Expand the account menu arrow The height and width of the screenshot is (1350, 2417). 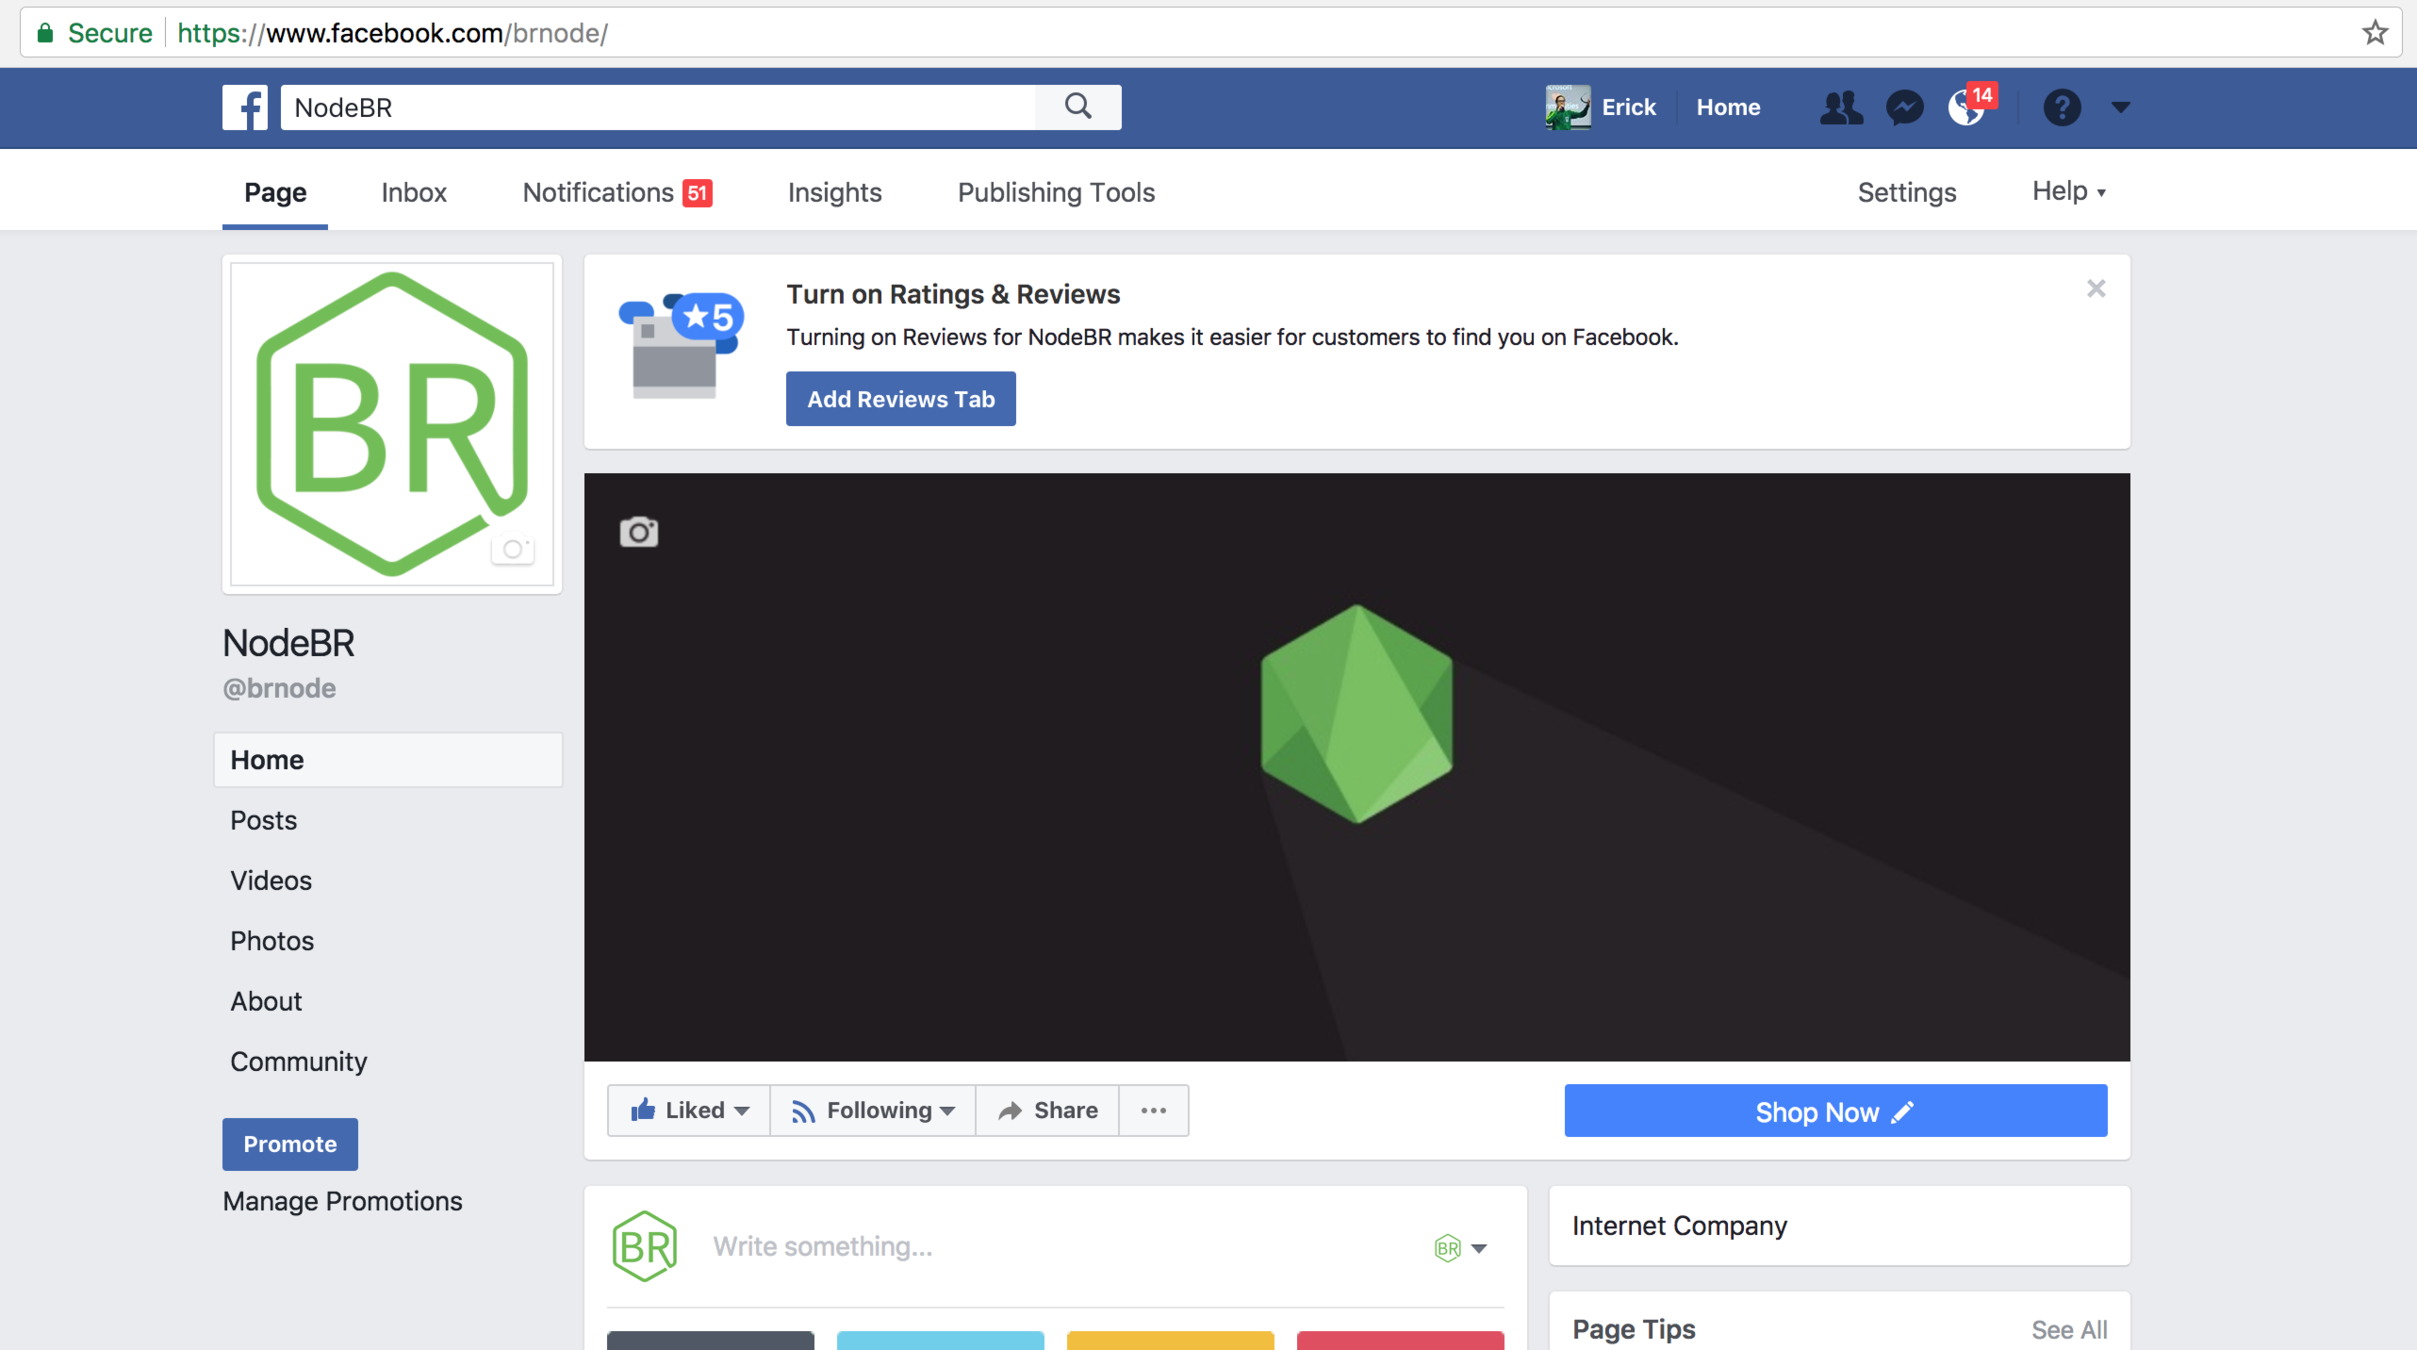click(2120, 107)
